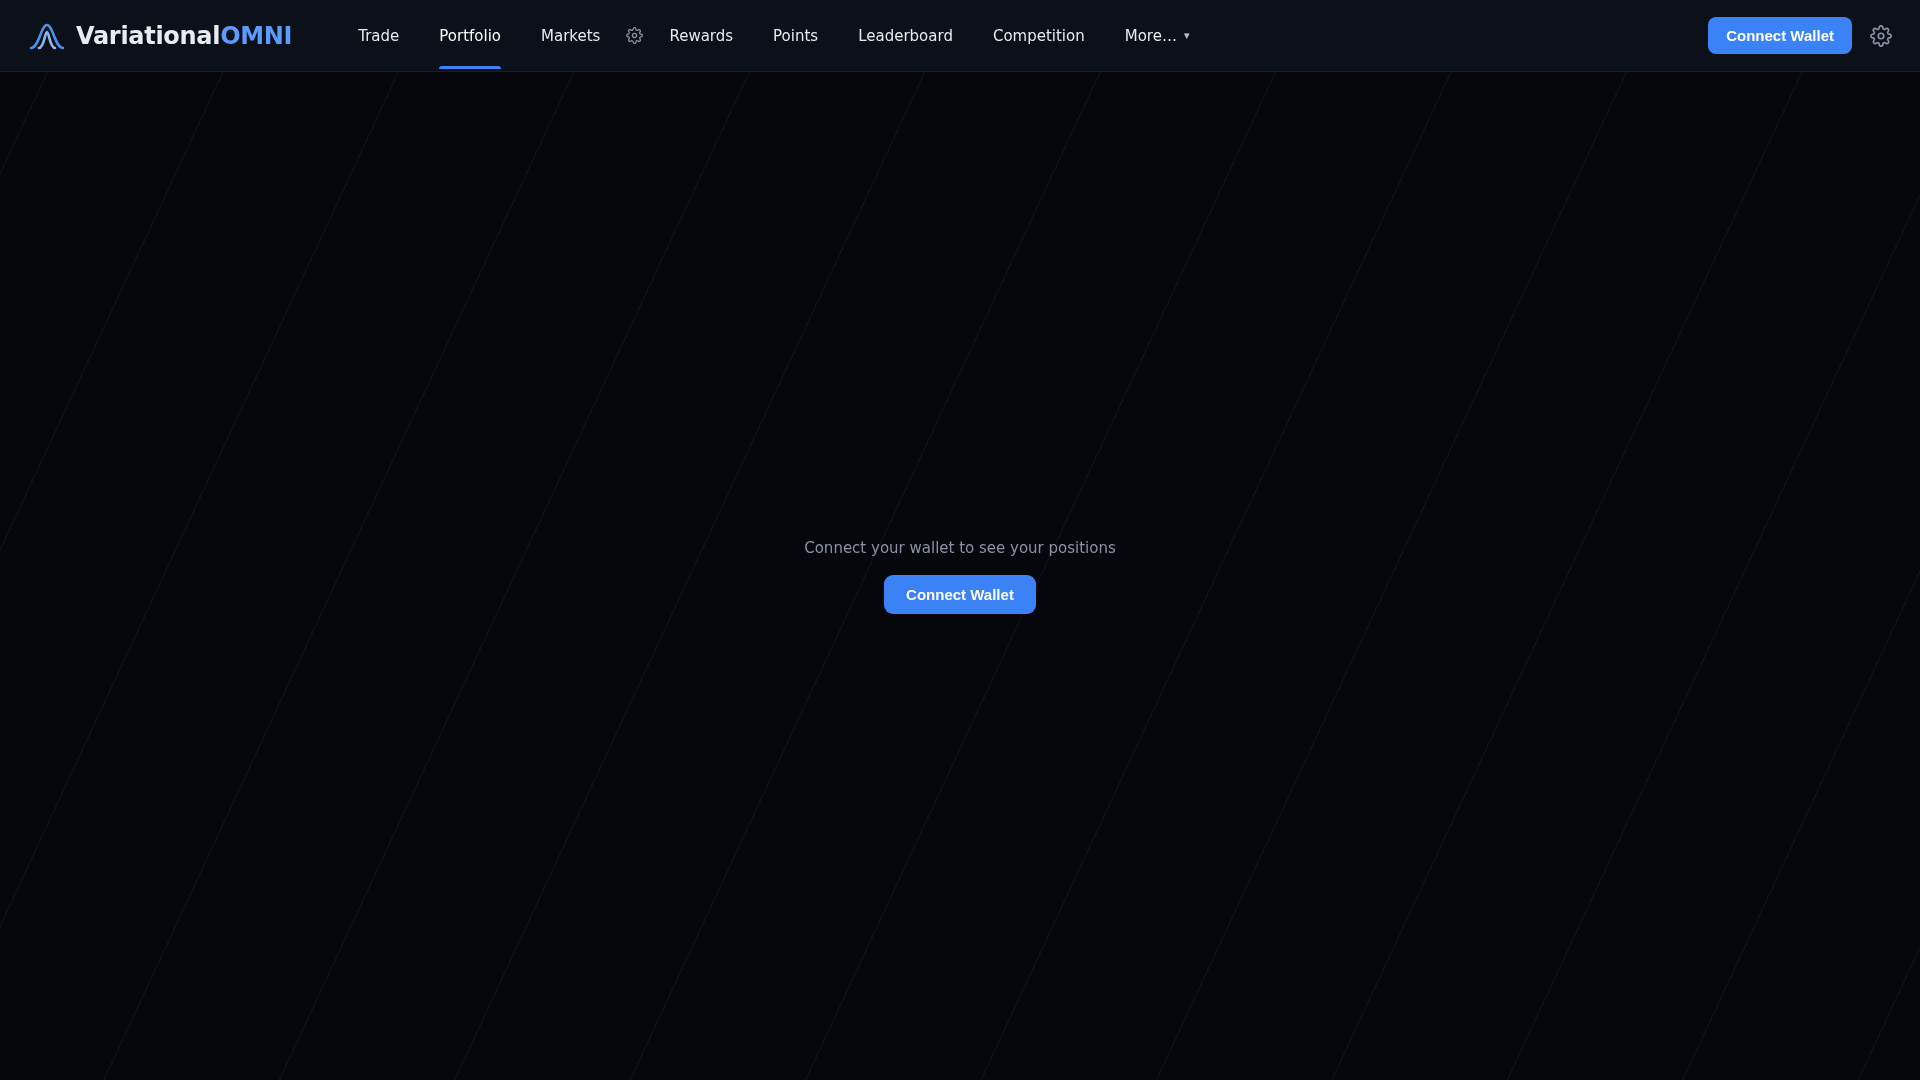1920x1080 pixels.
Task: Click the VariationalOMNI brand name
Action: tap(184, 36)
